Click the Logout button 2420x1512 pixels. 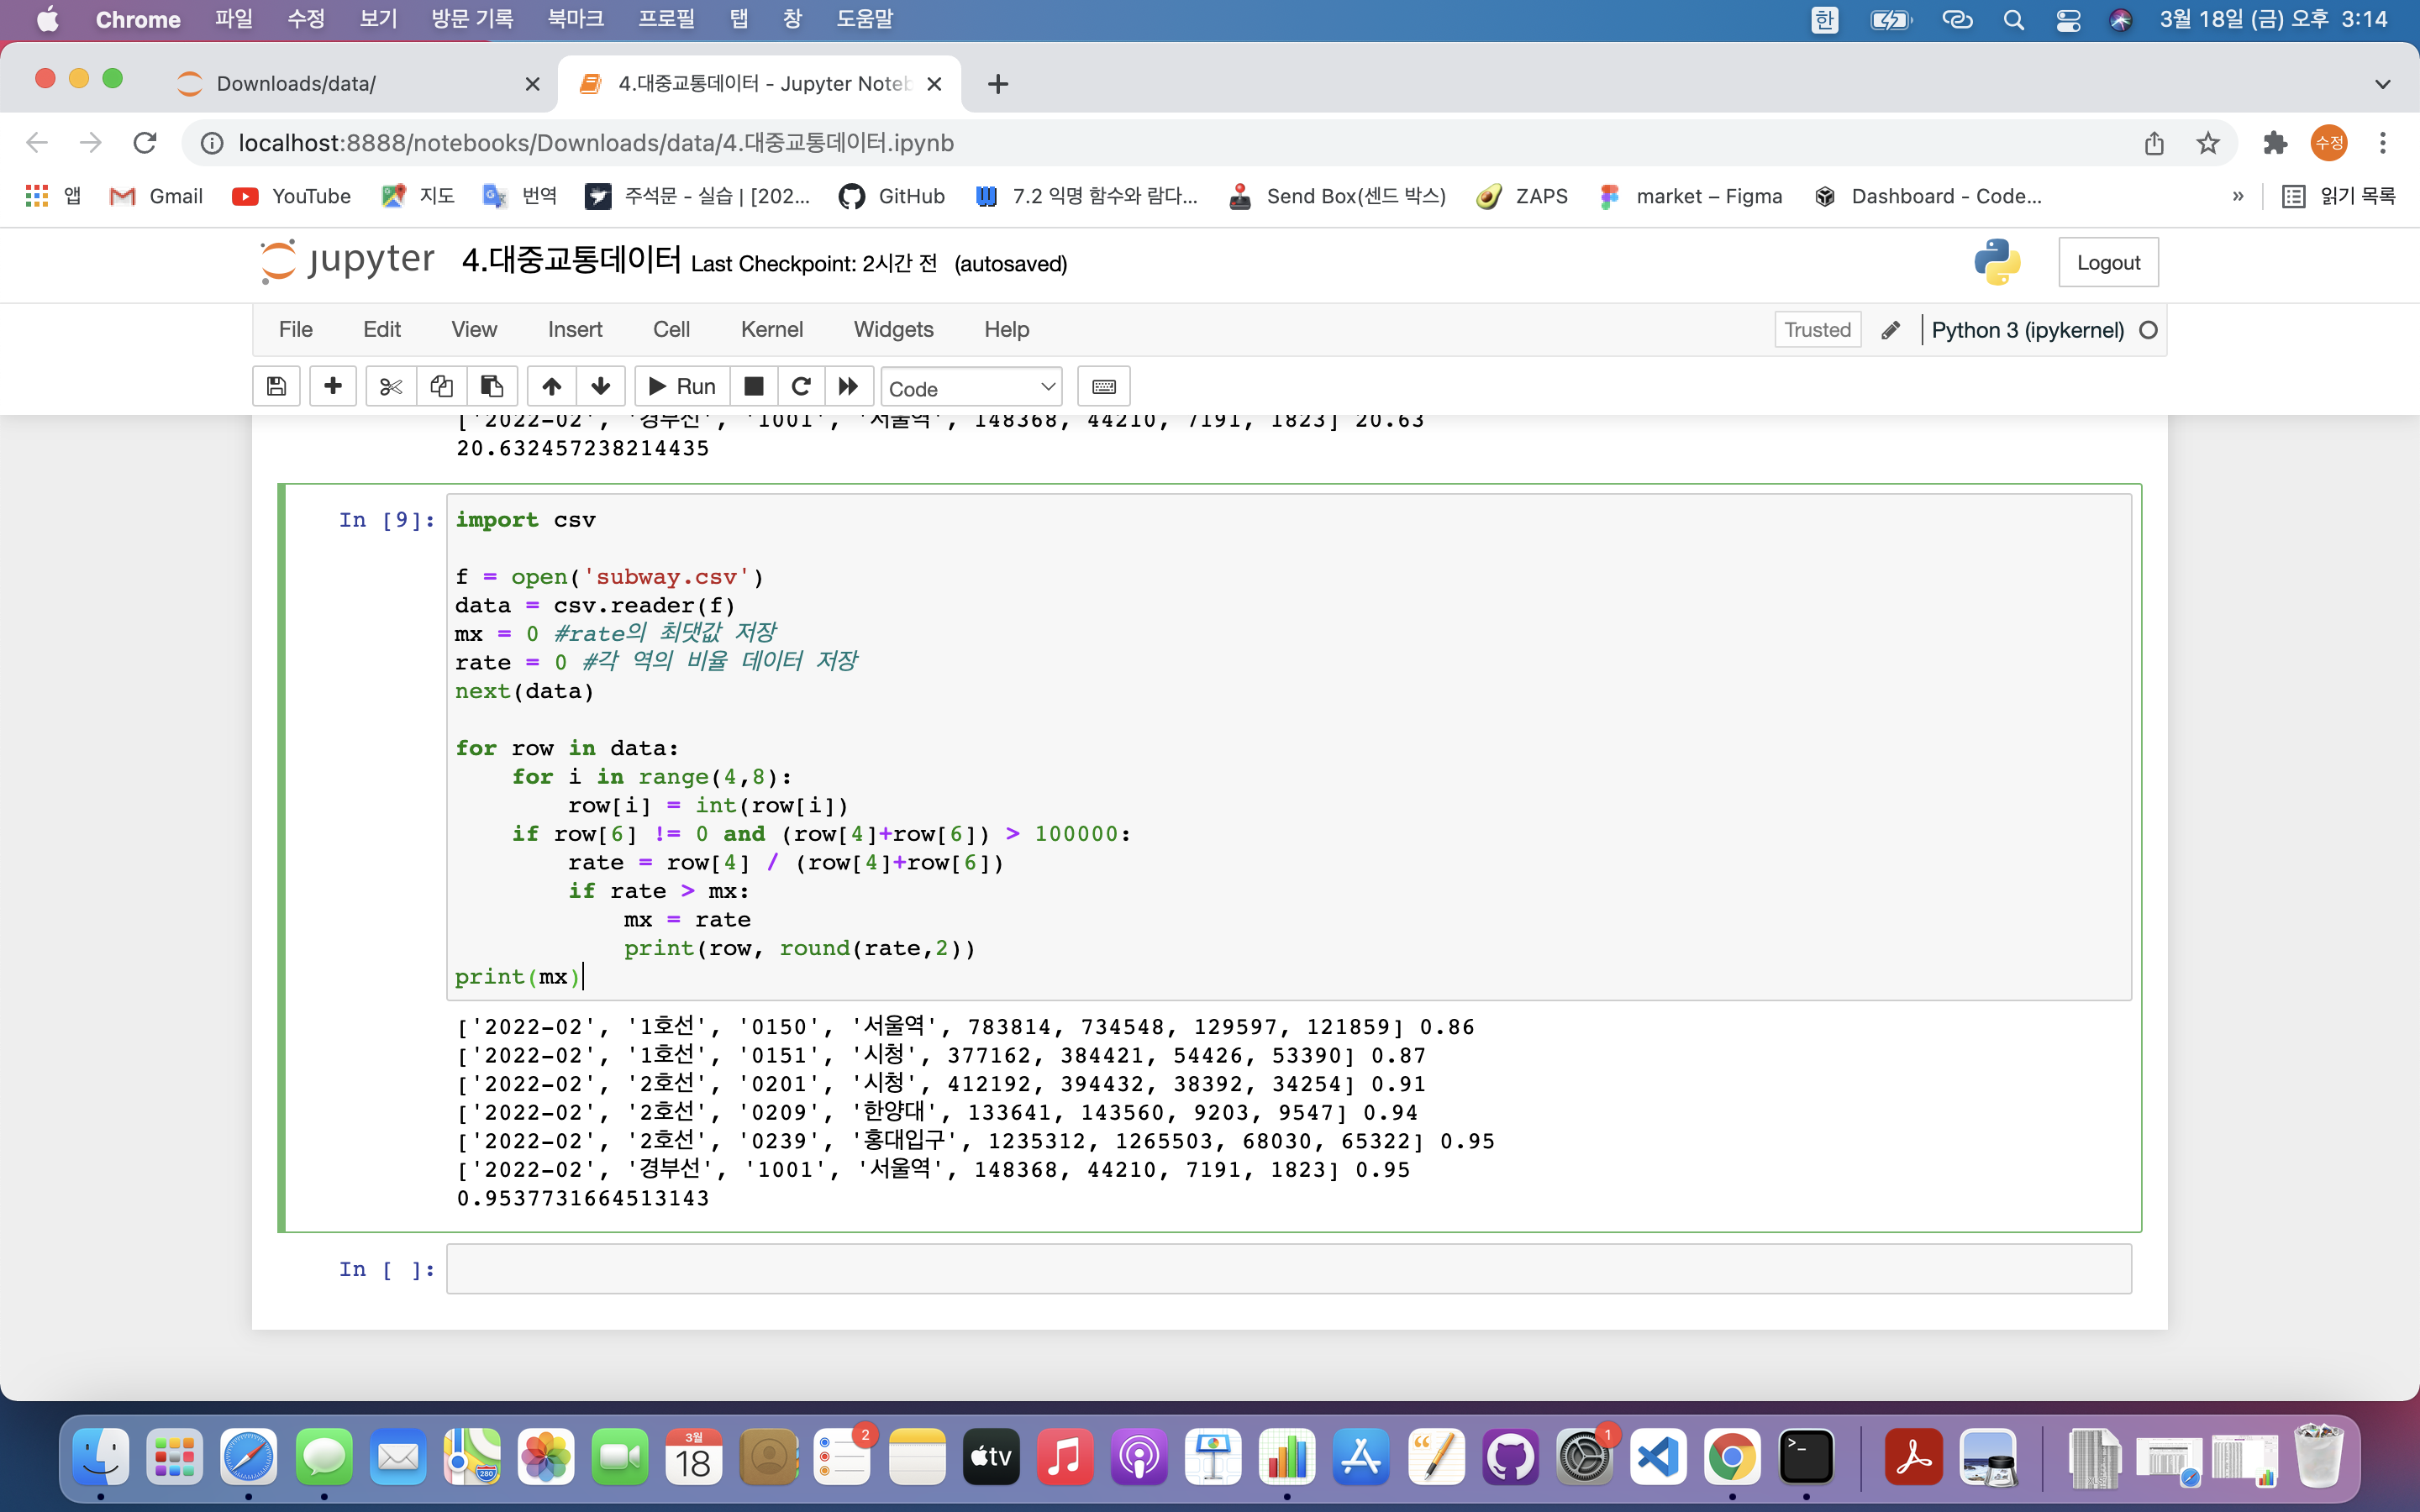click(x=2108, y=262)
